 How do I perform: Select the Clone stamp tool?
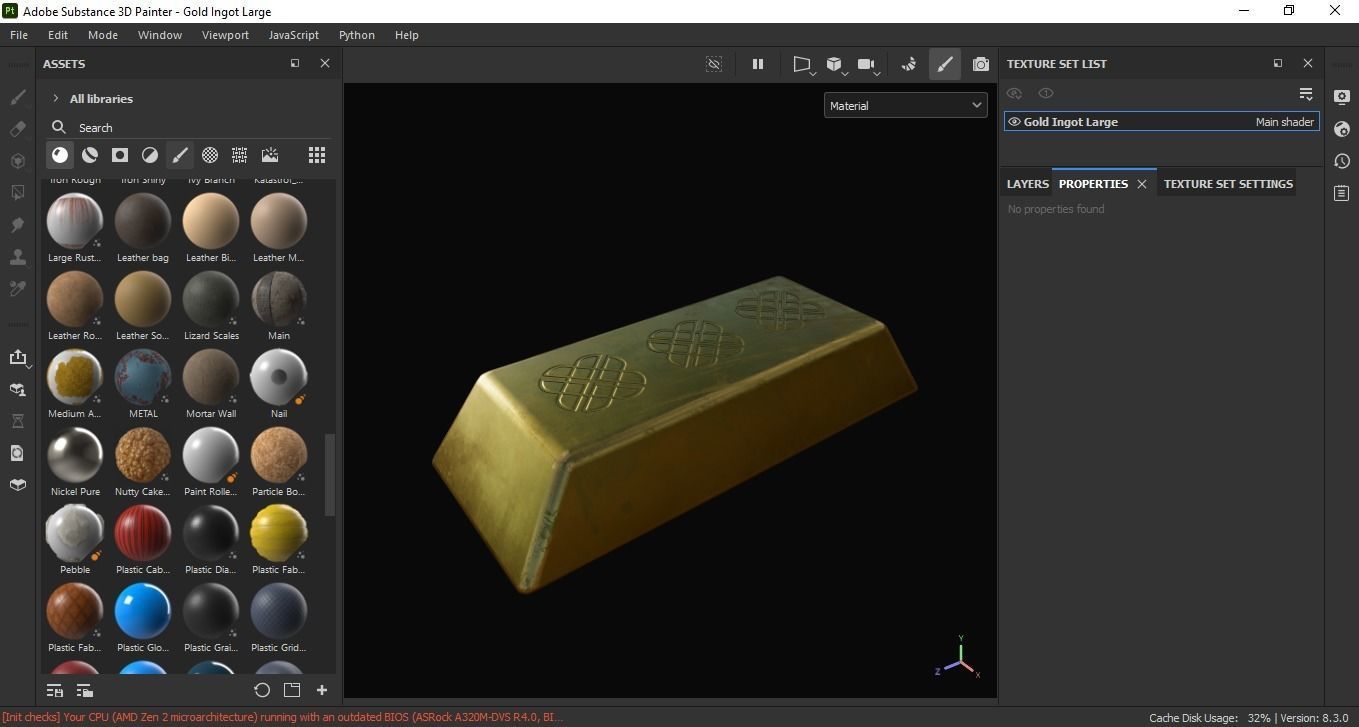[17, 257]
